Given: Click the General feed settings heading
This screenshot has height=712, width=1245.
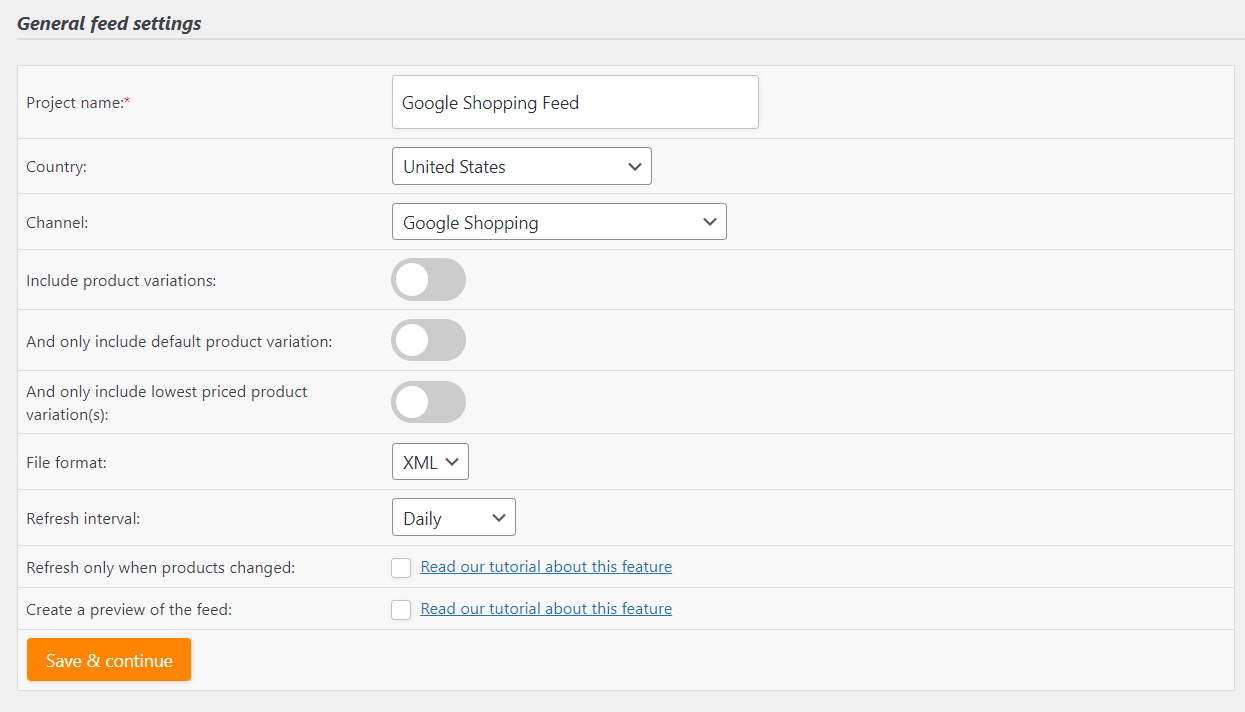Looking at the screenshot, I should tap(109, 22).
